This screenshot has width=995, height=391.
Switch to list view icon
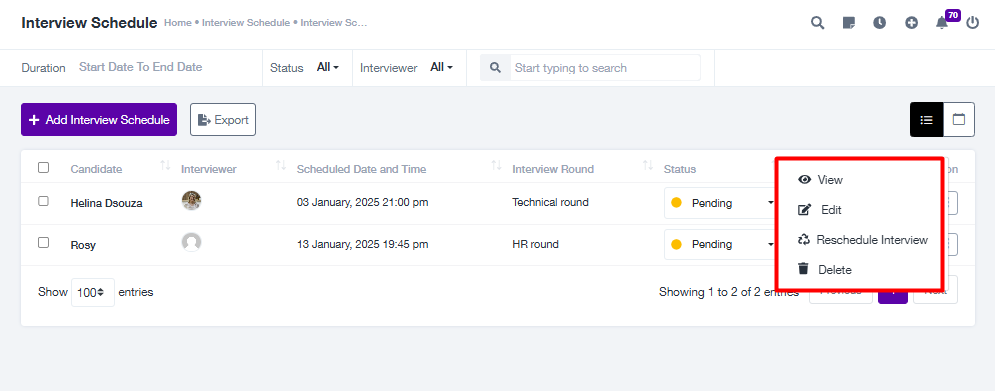[x=926, y=119]
